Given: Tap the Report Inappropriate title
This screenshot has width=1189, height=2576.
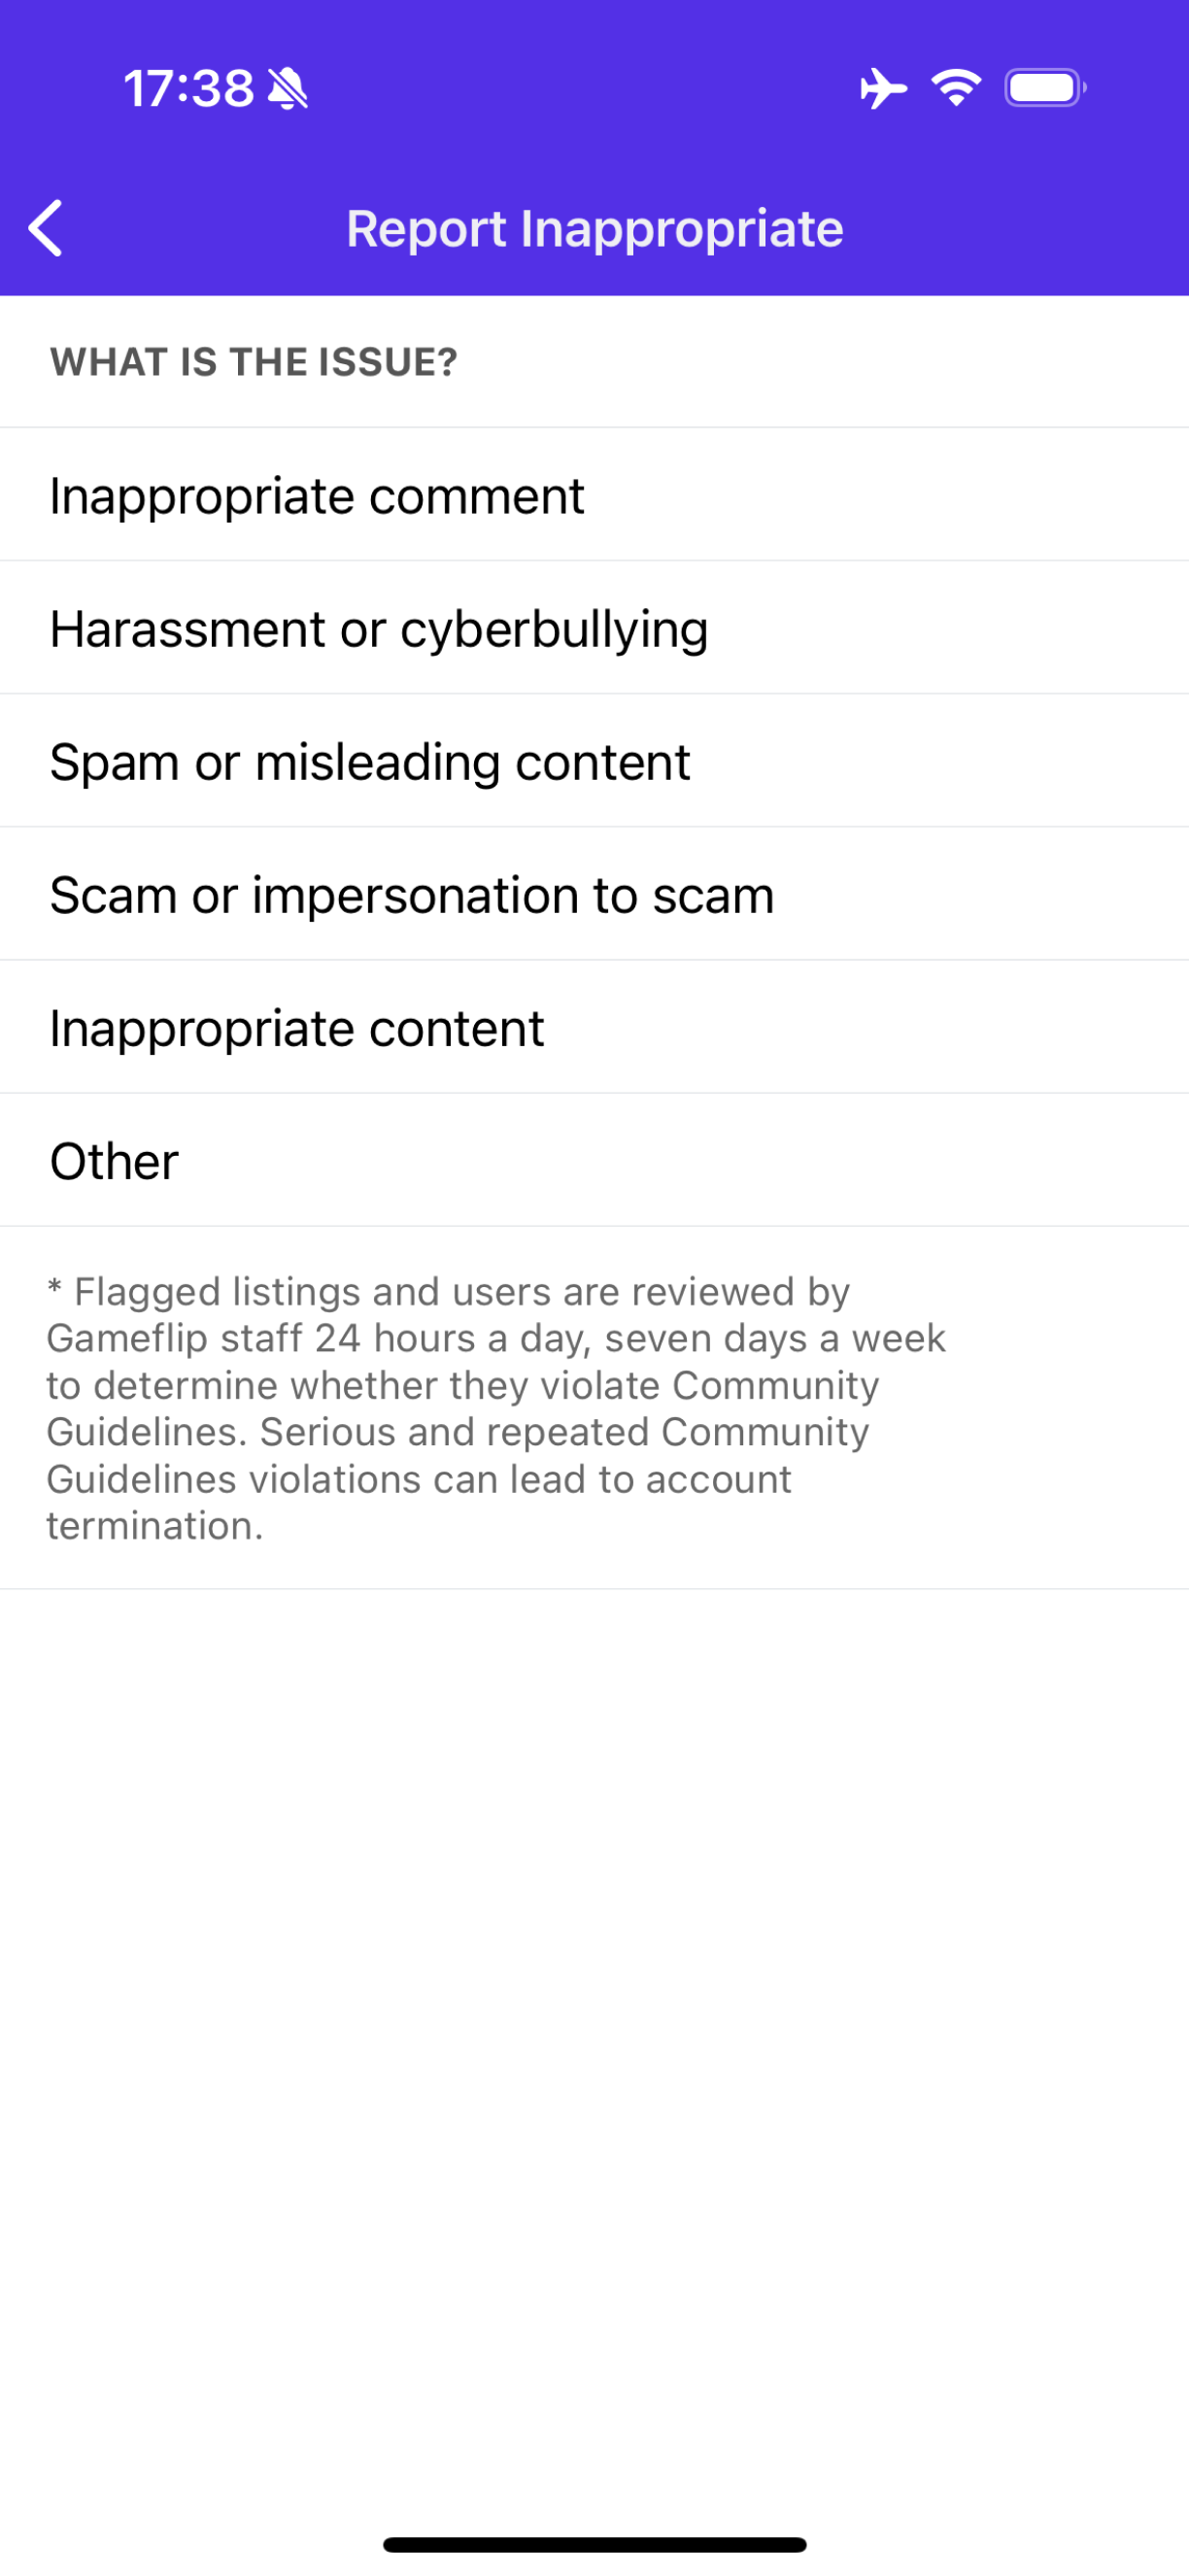Looking at the screenshot, I should tap(594, 228).
